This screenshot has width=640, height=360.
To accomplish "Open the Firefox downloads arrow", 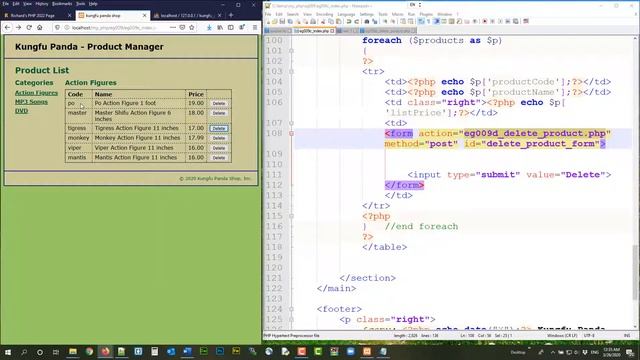I will pos(209,27).
